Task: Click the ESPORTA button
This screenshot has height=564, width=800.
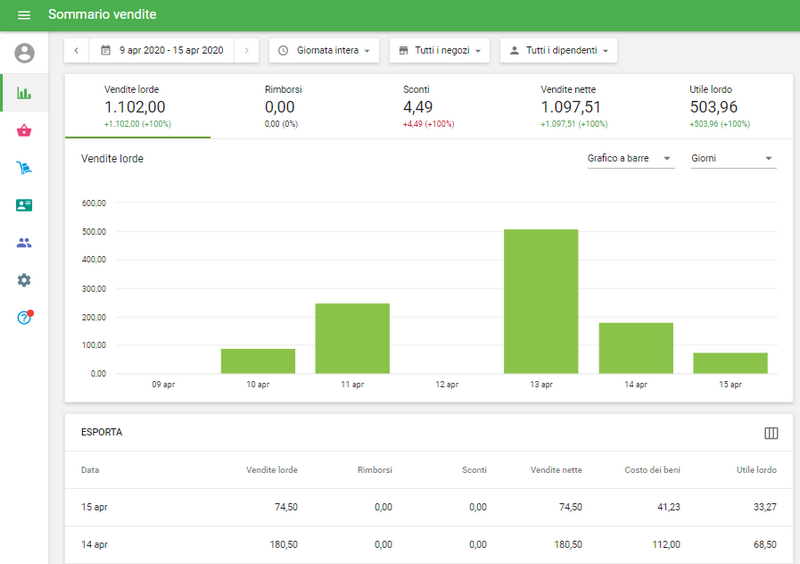Action: pyautogui.click(x=102, y=433)
